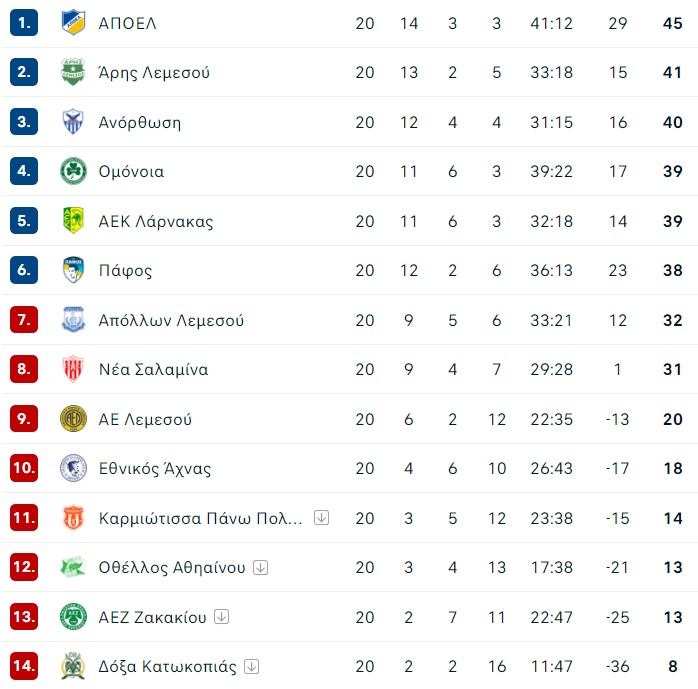Click the blue rank 1 badge

click(x=24, y=23)
